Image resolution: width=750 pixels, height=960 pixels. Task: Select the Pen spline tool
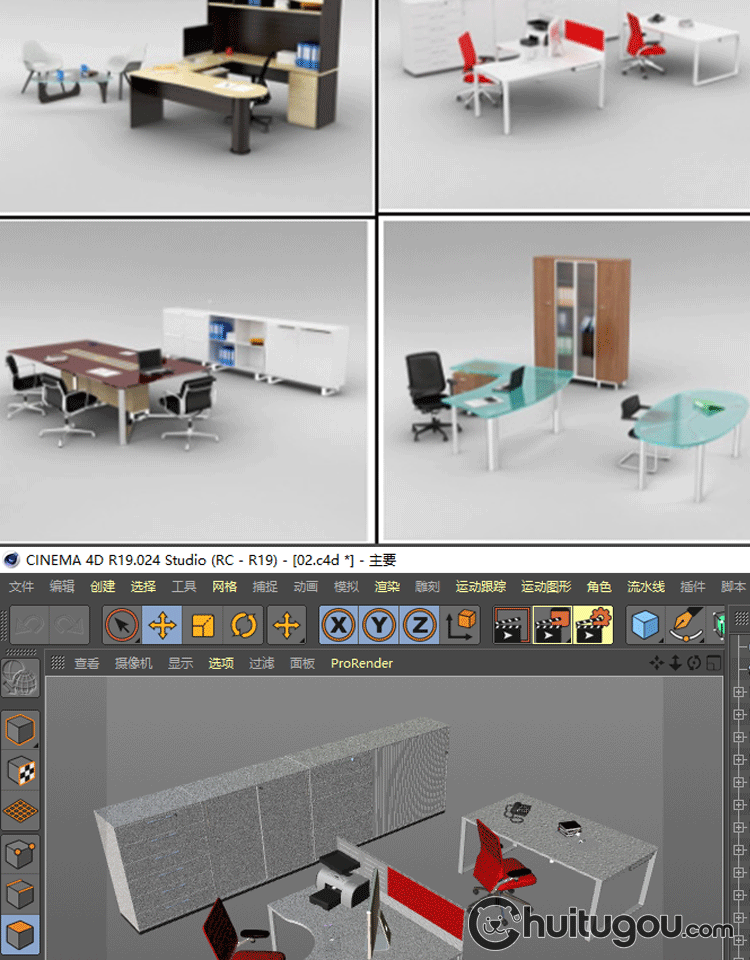[x=686, y=626]
